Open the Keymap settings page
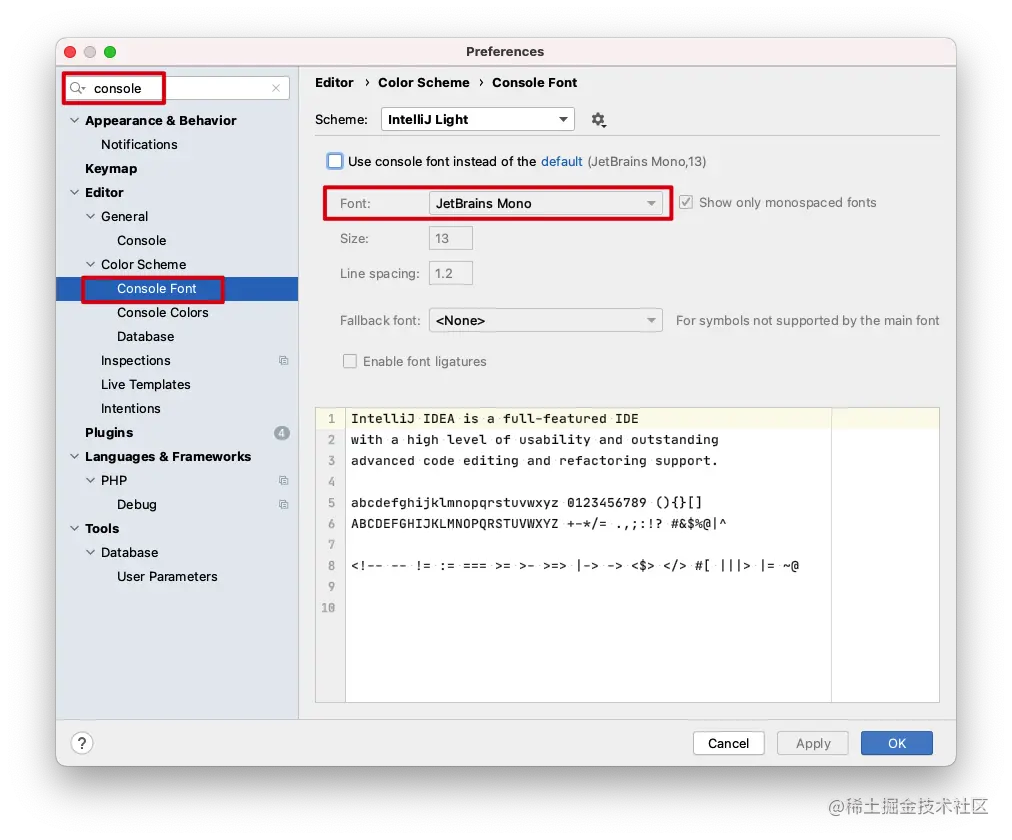 point(111,168)
